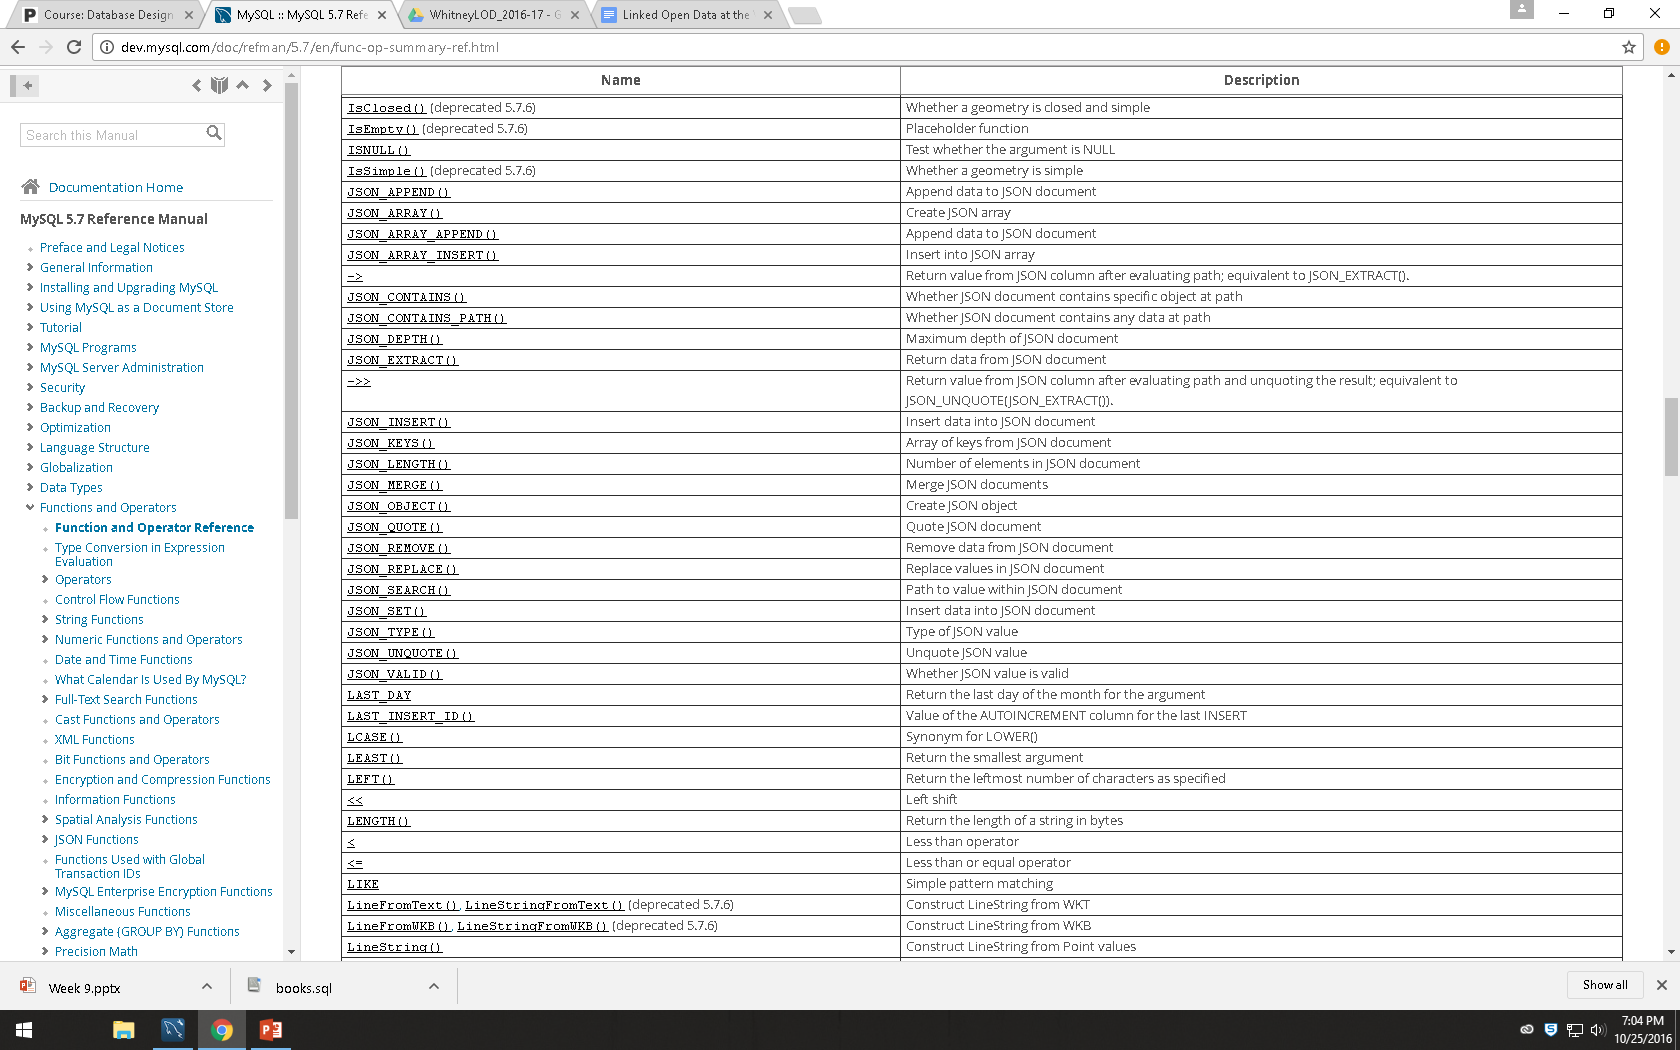Open PowerPoint from the taskbar
The width and height of the screenshot is (1680, 1050).
[x=270, y=1030]
